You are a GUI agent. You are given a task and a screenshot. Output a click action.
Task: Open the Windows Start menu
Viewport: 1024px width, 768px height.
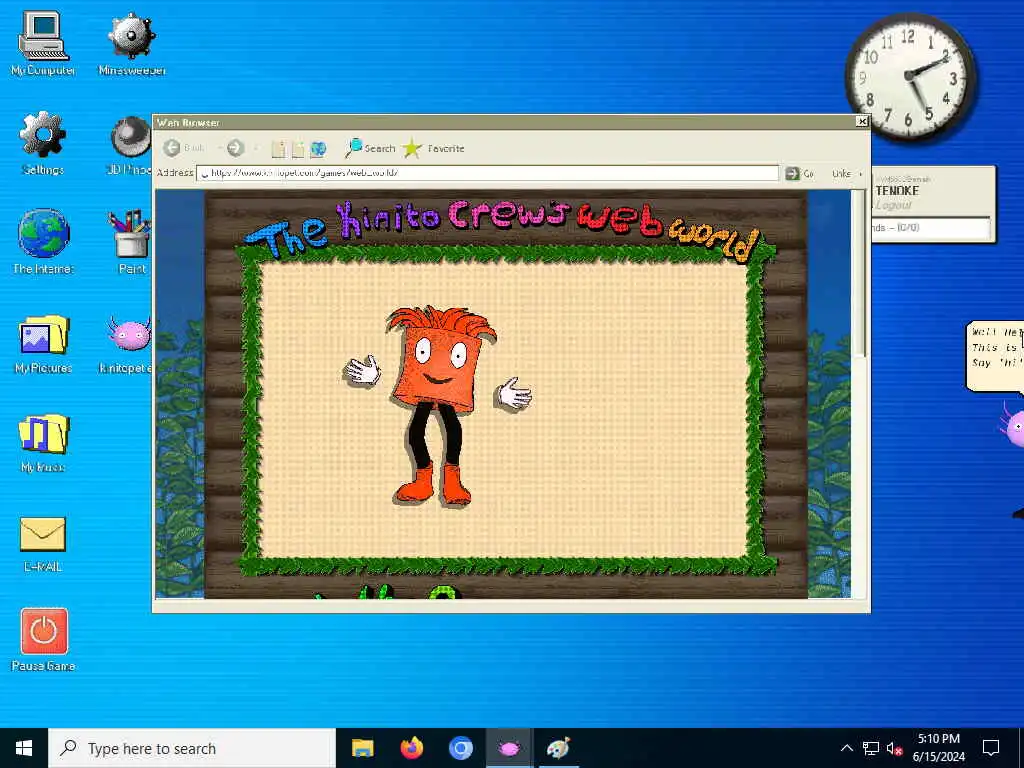click(x=24, y=748)
